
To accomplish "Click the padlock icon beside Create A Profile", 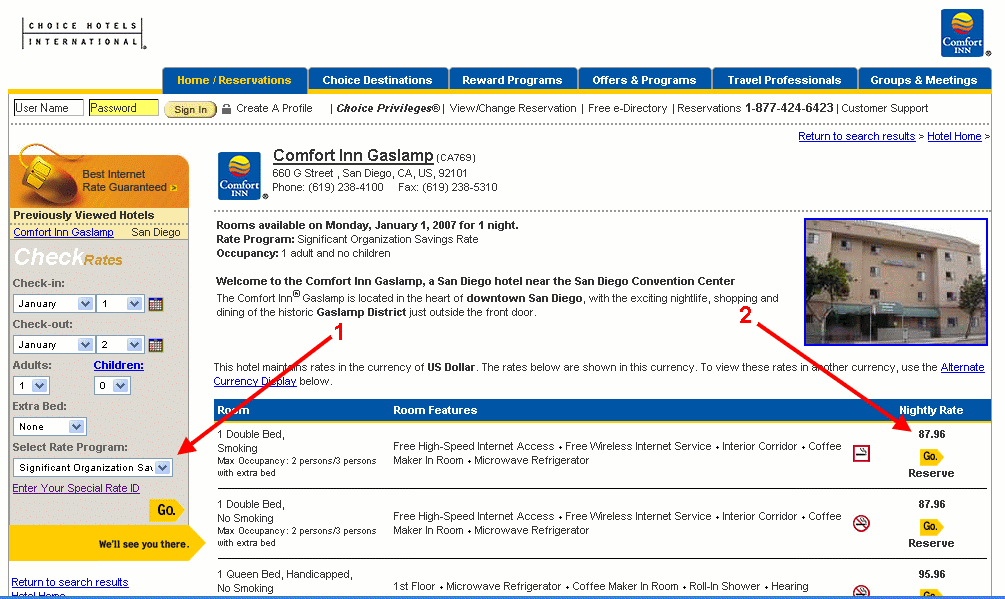I will [226, 109].
